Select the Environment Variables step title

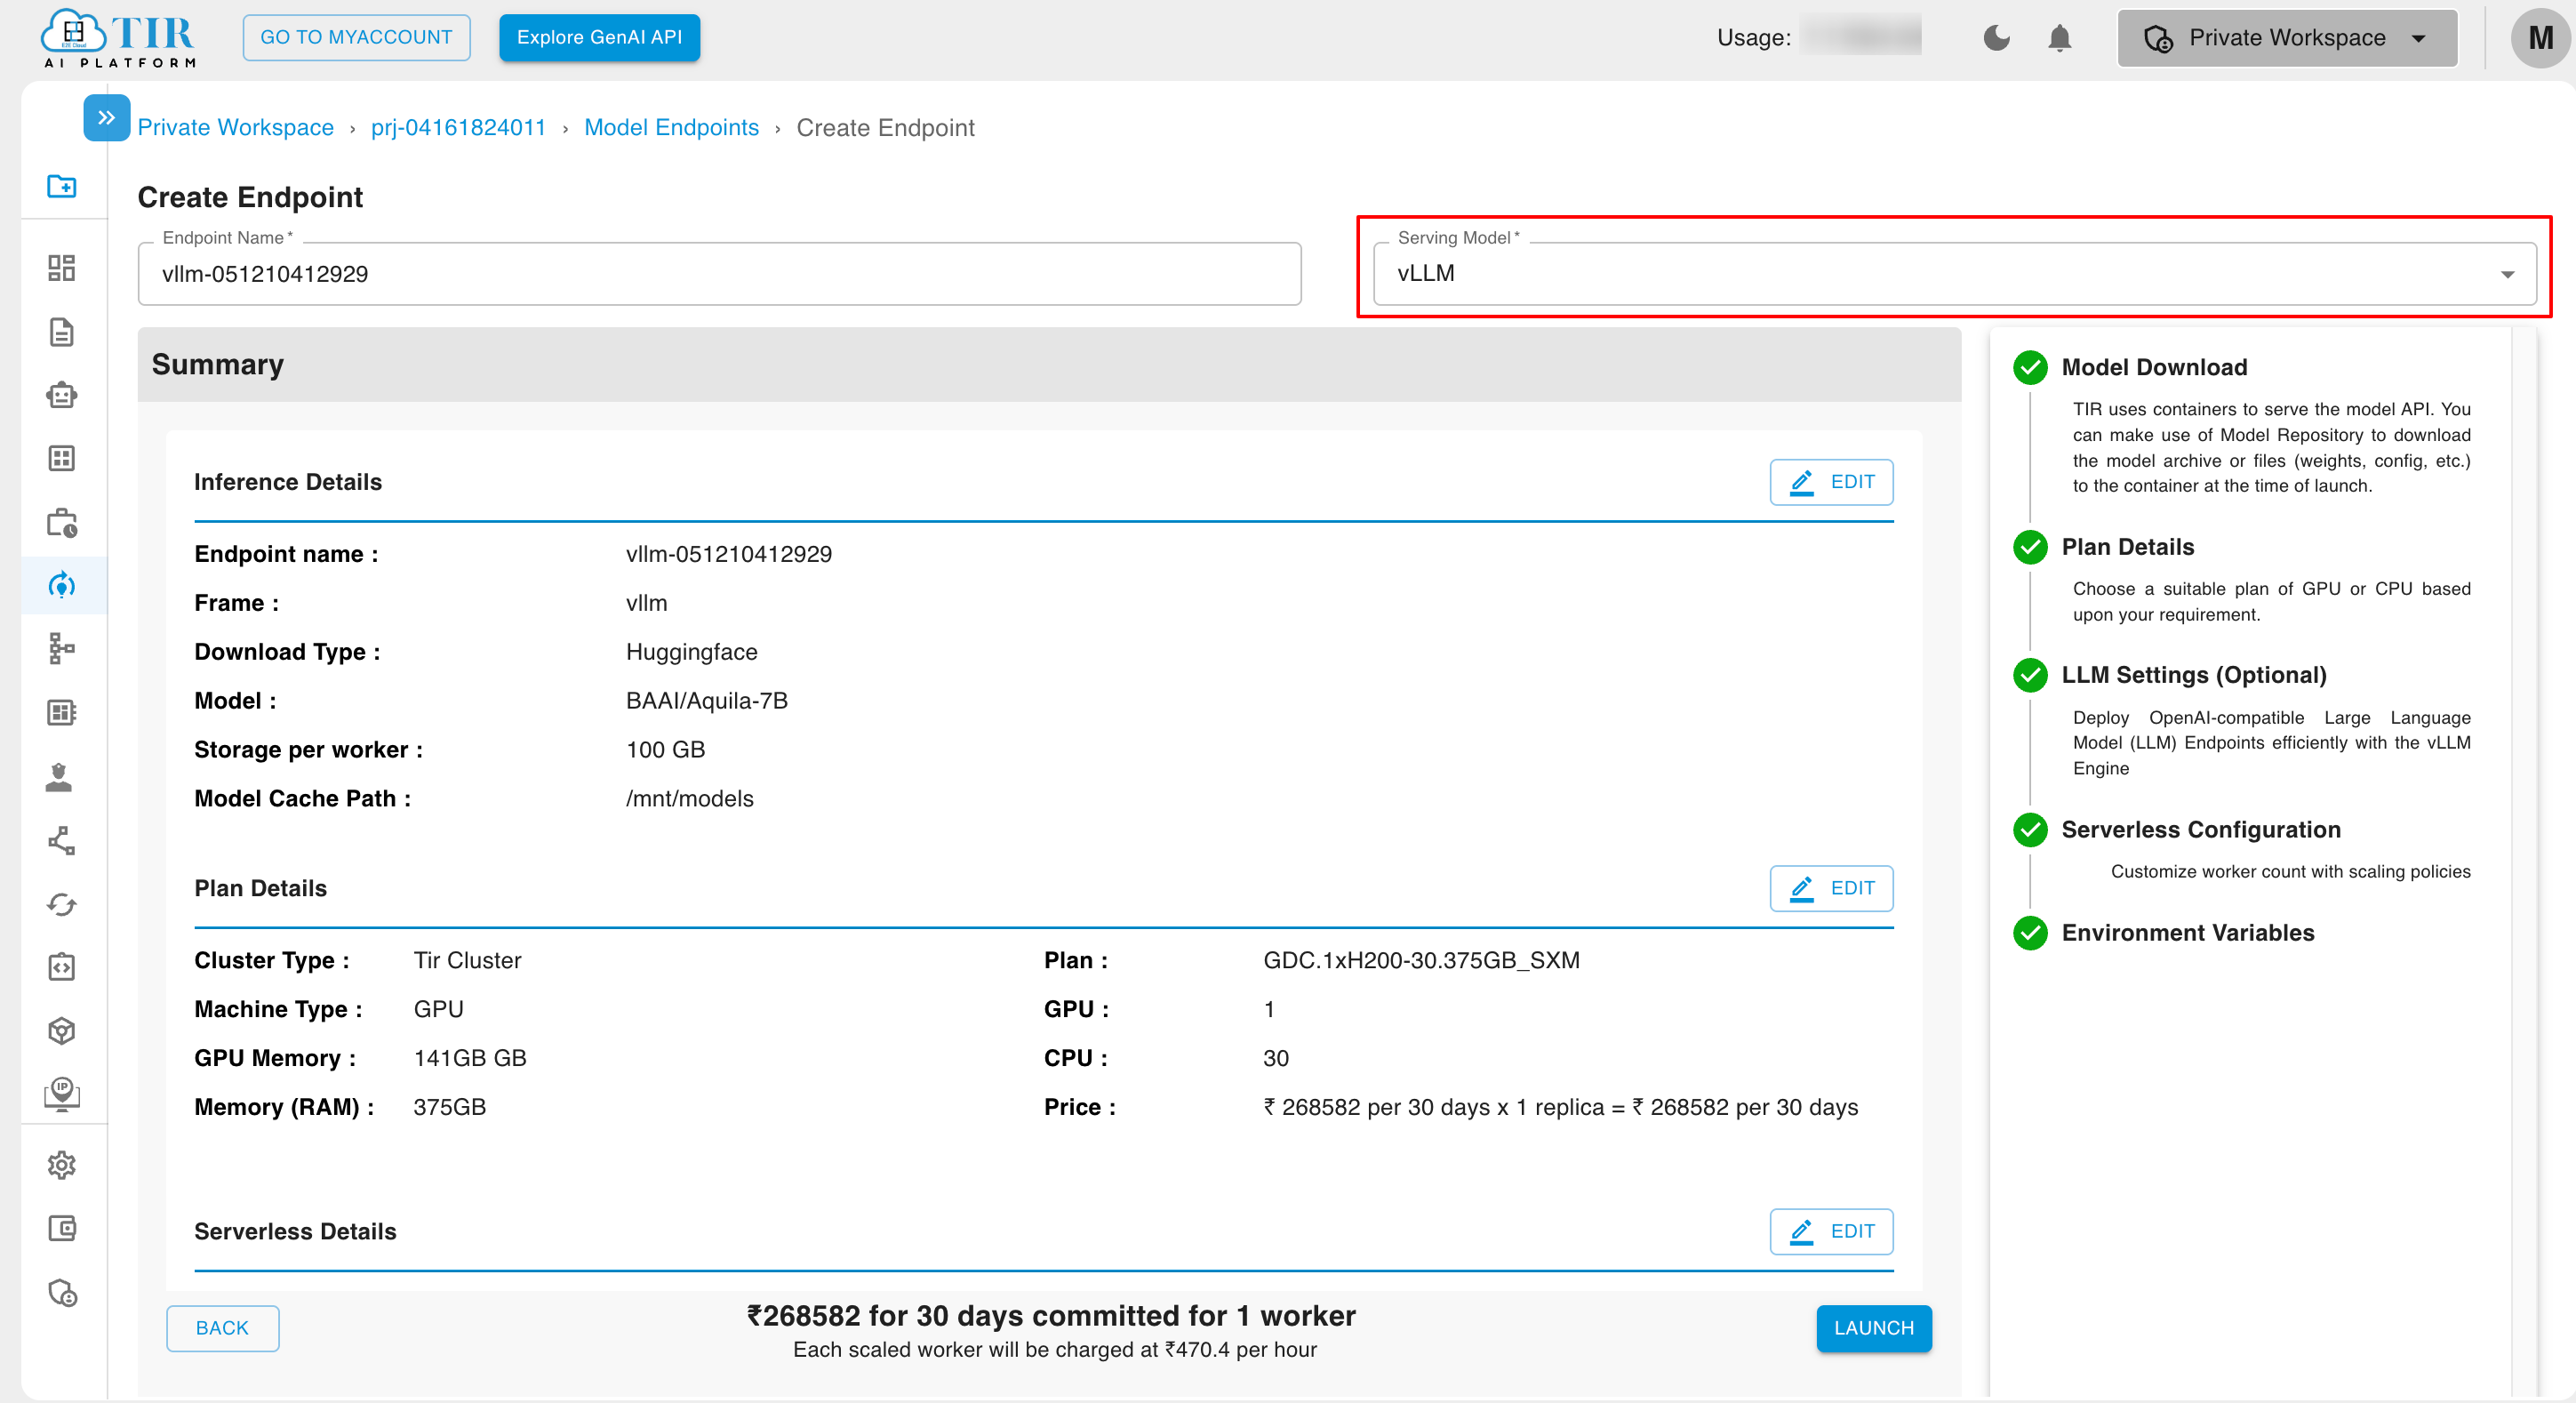click(x=2188, y=933)
